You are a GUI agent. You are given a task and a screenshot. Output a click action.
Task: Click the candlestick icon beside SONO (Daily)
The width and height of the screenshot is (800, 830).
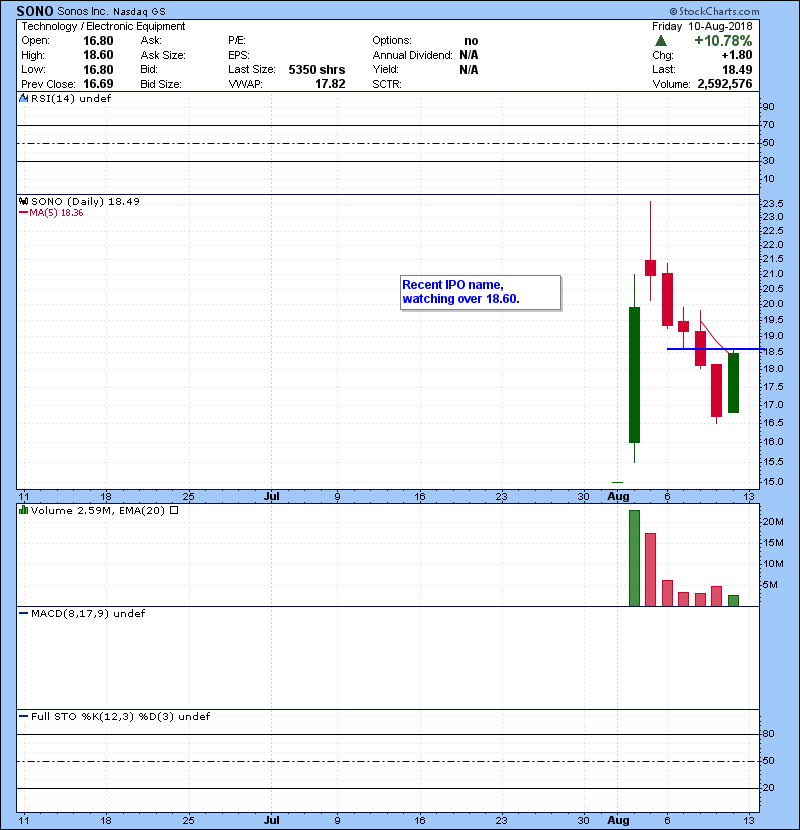coord(23,201)
